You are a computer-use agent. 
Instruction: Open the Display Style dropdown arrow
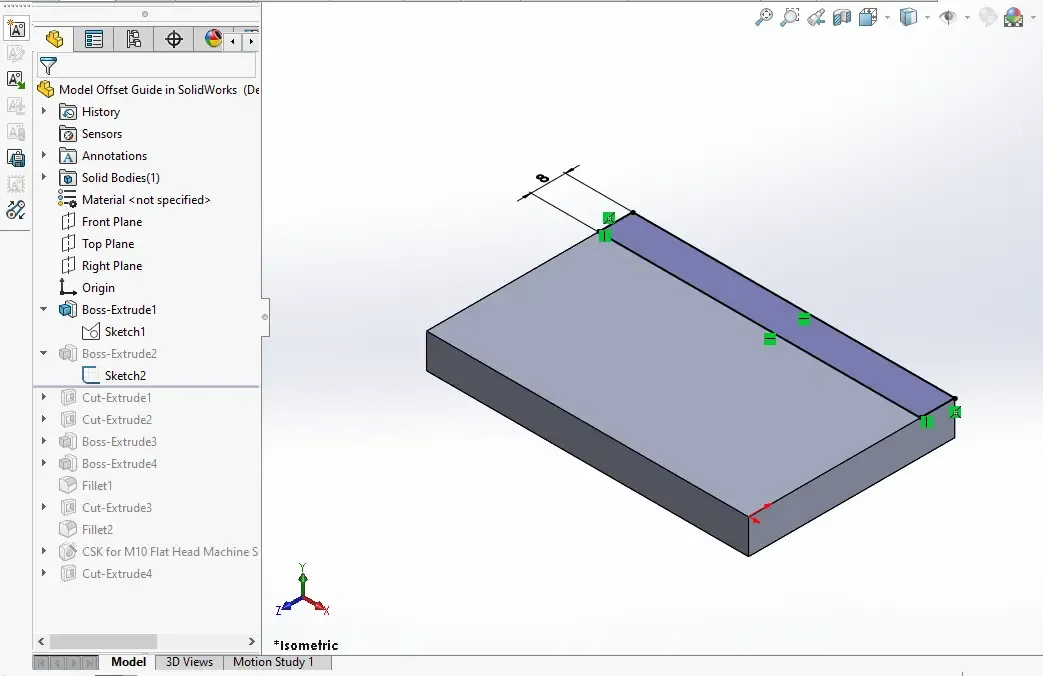tap(928, 17)
